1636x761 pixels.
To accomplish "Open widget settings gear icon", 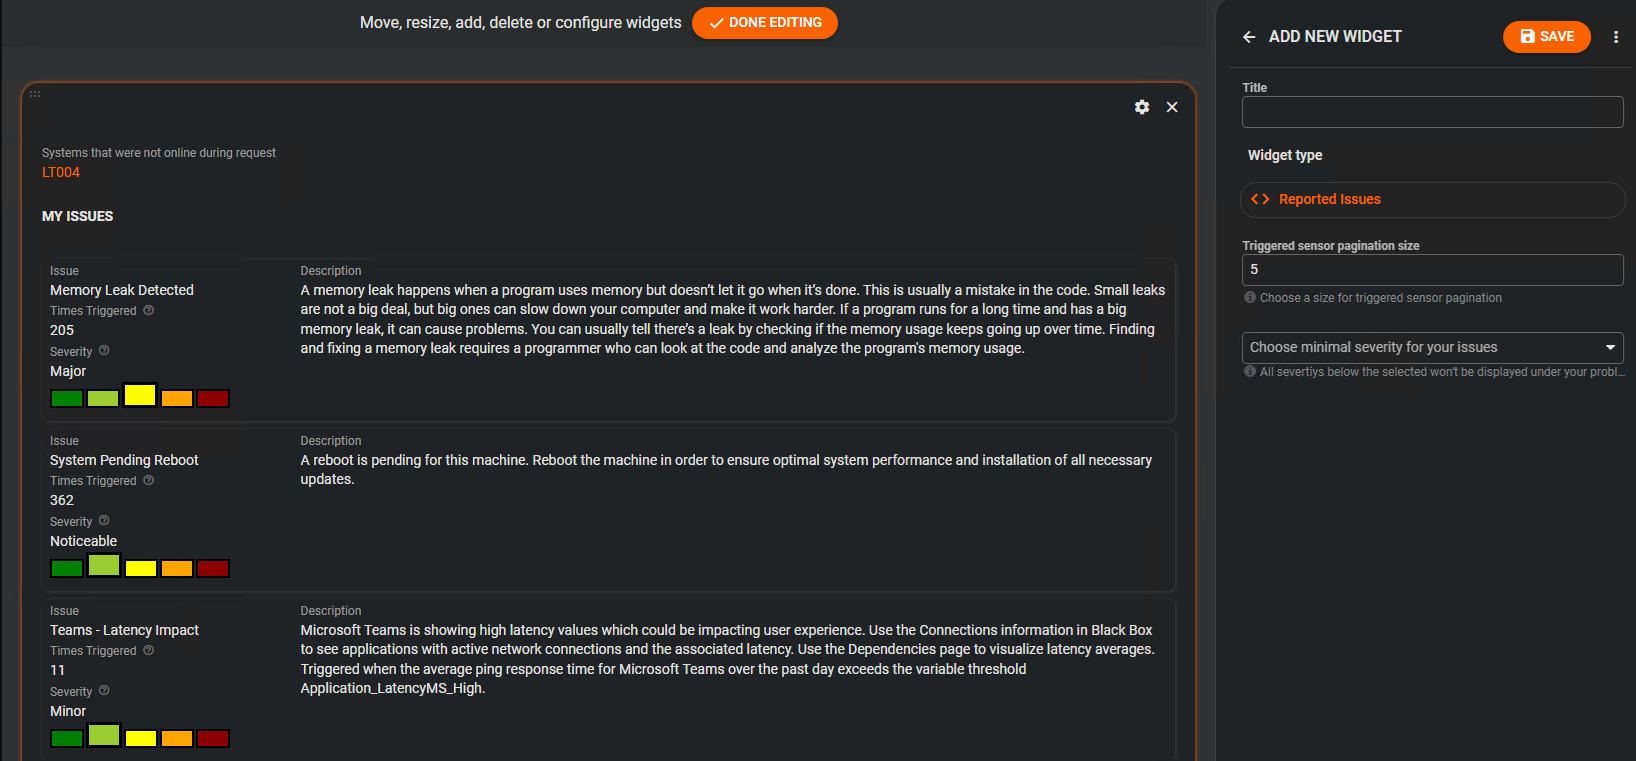I will click(1142, 107).
